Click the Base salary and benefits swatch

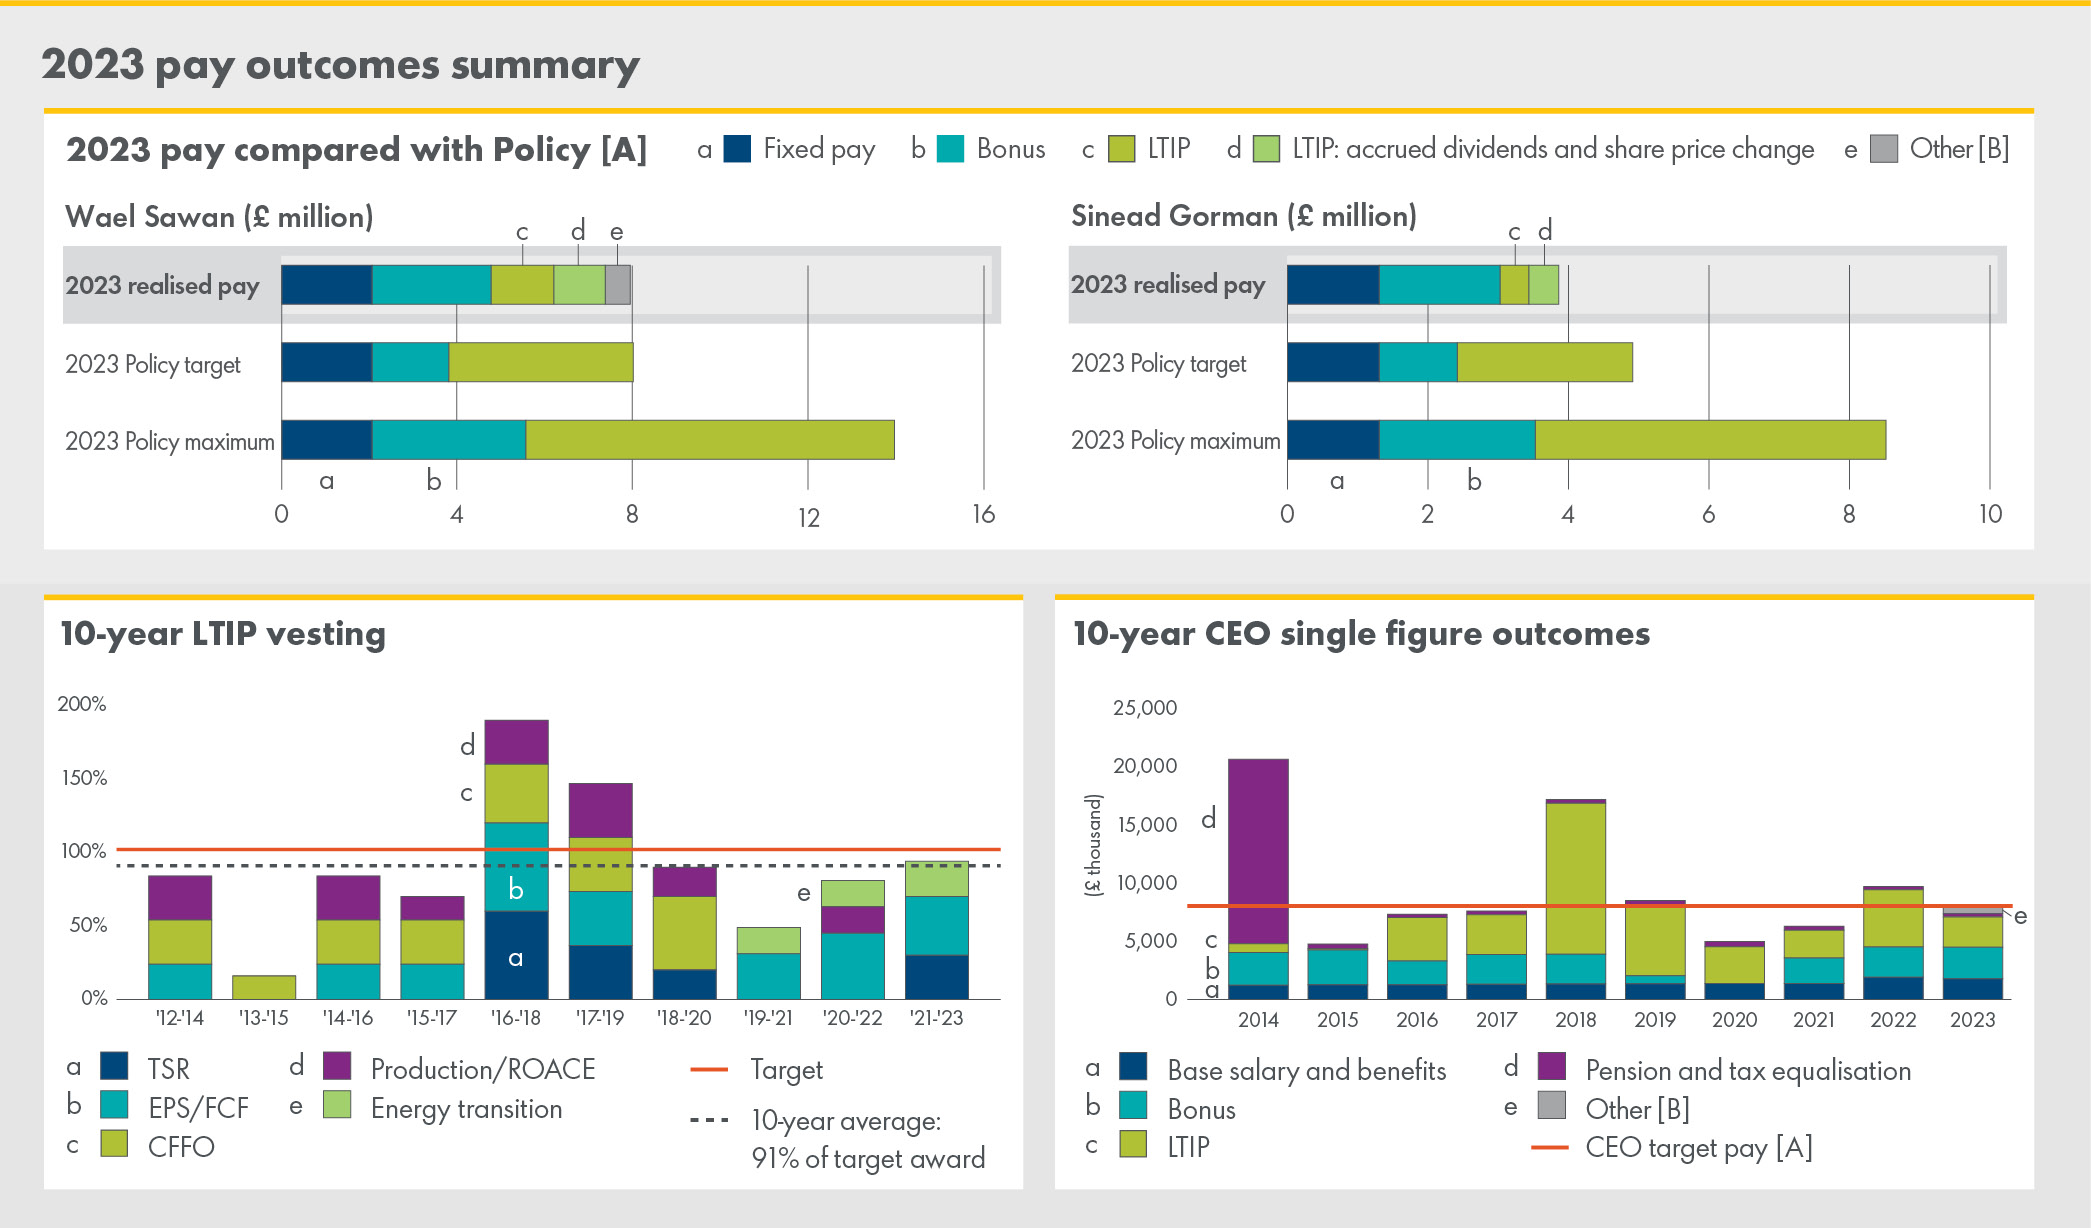pos(1133,1067)
